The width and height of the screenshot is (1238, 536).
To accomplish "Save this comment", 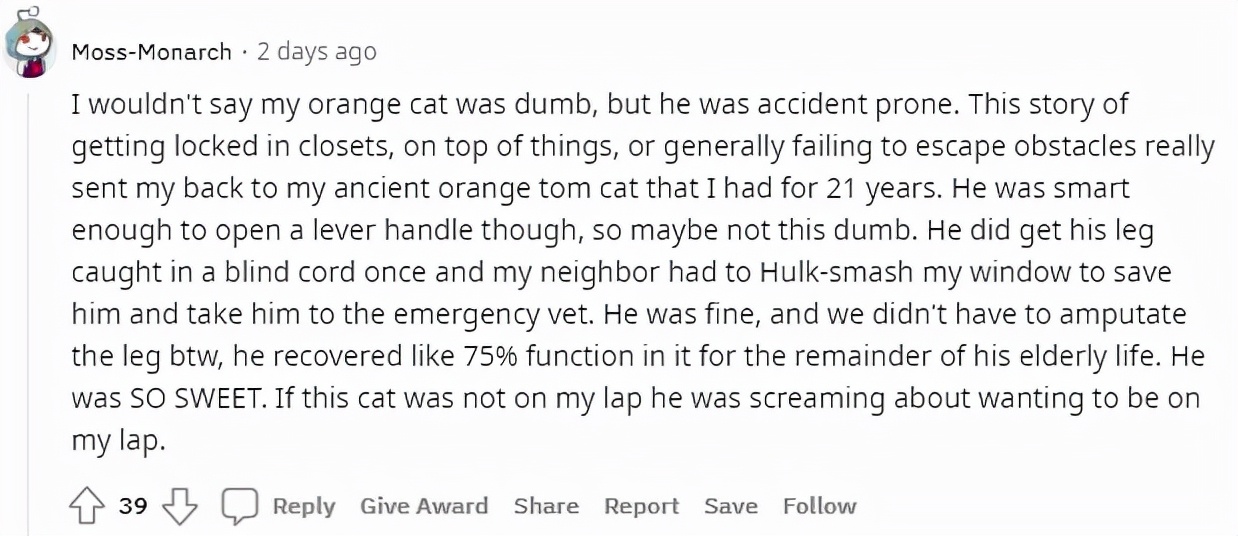I will [730, 506].
